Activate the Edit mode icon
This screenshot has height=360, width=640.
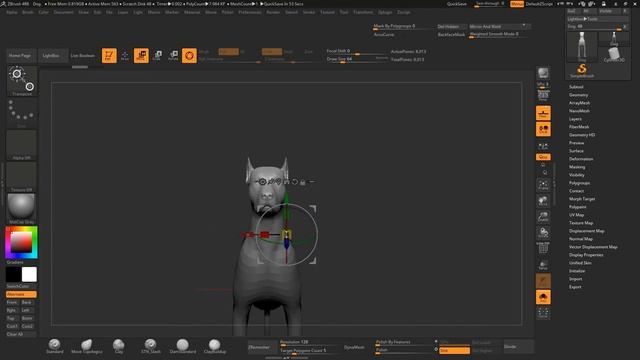tap(109, 55)
